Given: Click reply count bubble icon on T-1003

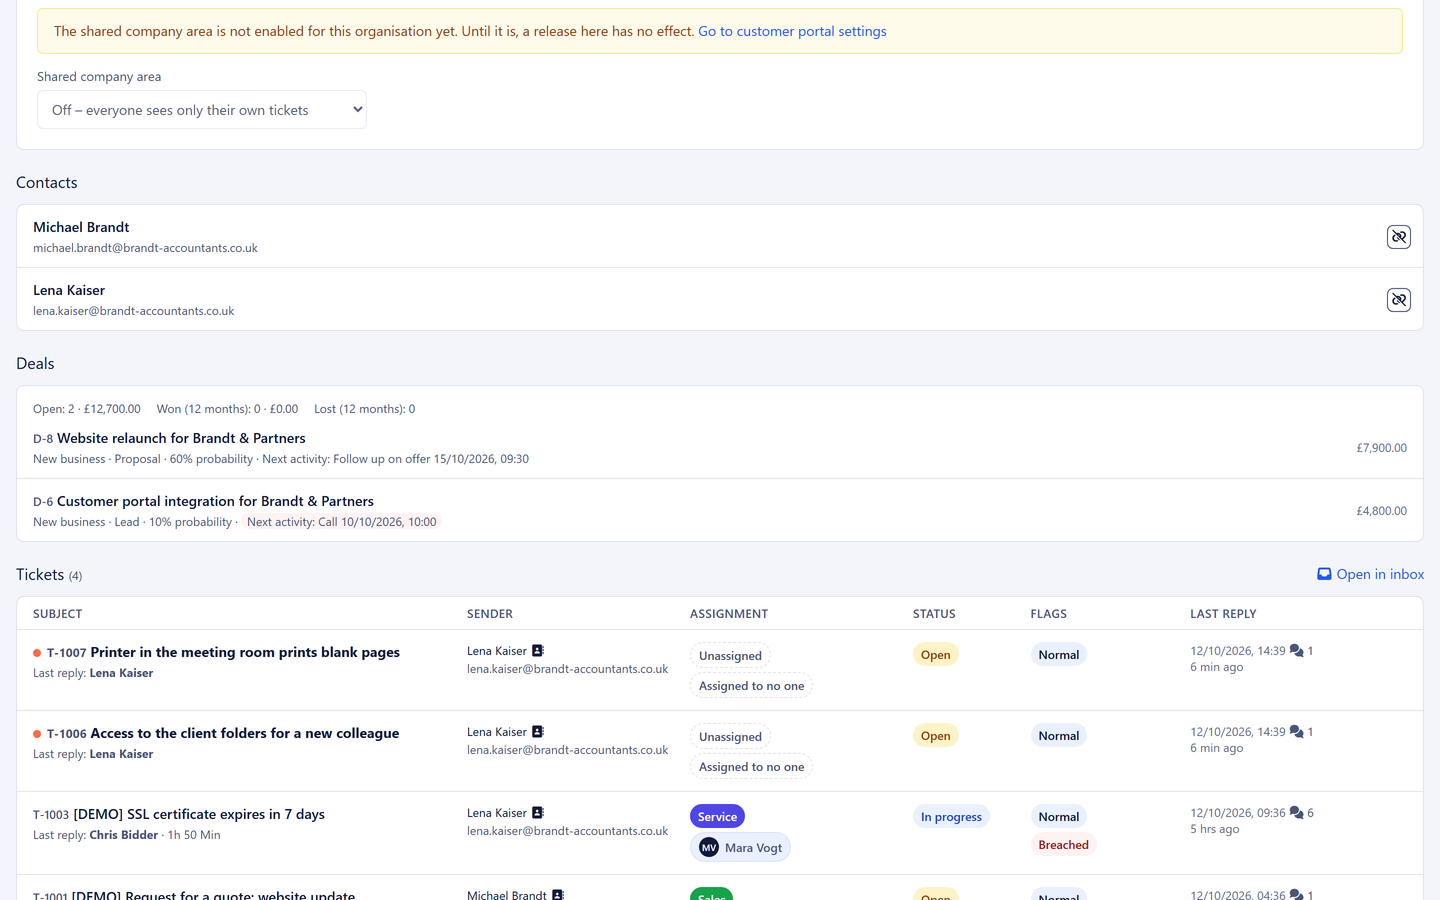Looking at the screenshot, I should [x=1296, y=812].
